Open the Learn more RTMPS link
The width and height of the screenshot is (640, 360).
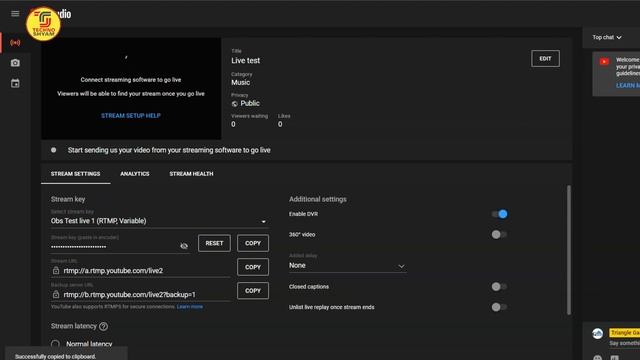pyautogui.click(x=190, y=307)
